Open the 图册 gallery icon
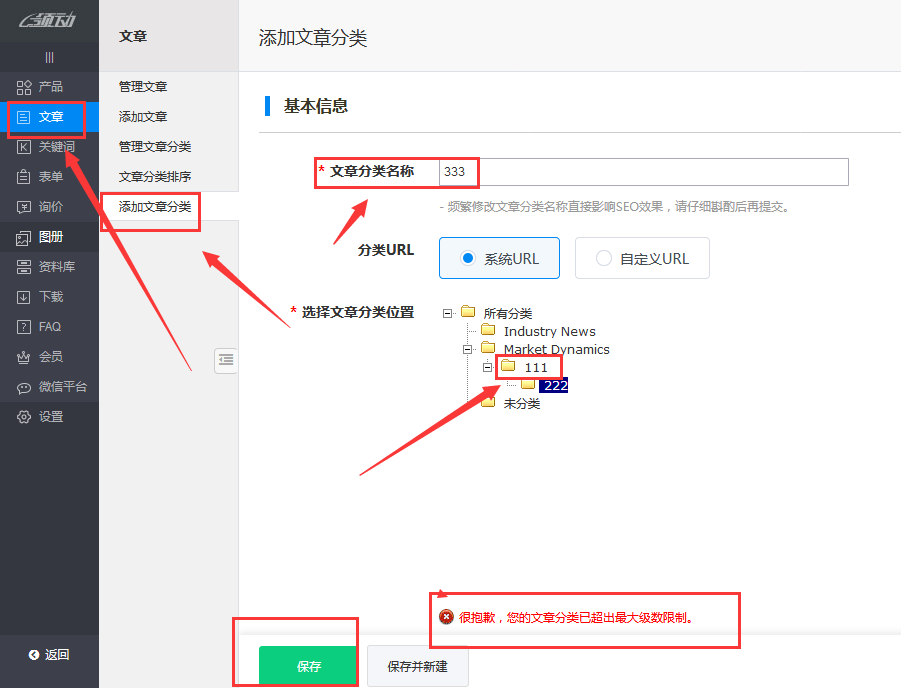 (22, 237)
